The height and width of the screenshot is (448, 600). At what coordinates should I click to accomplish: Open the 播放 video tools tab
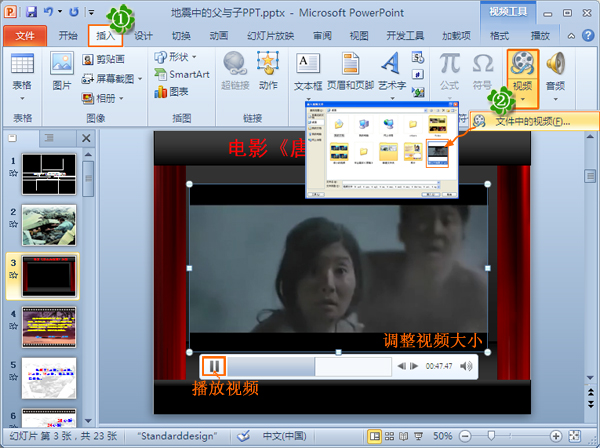(540, 36)
